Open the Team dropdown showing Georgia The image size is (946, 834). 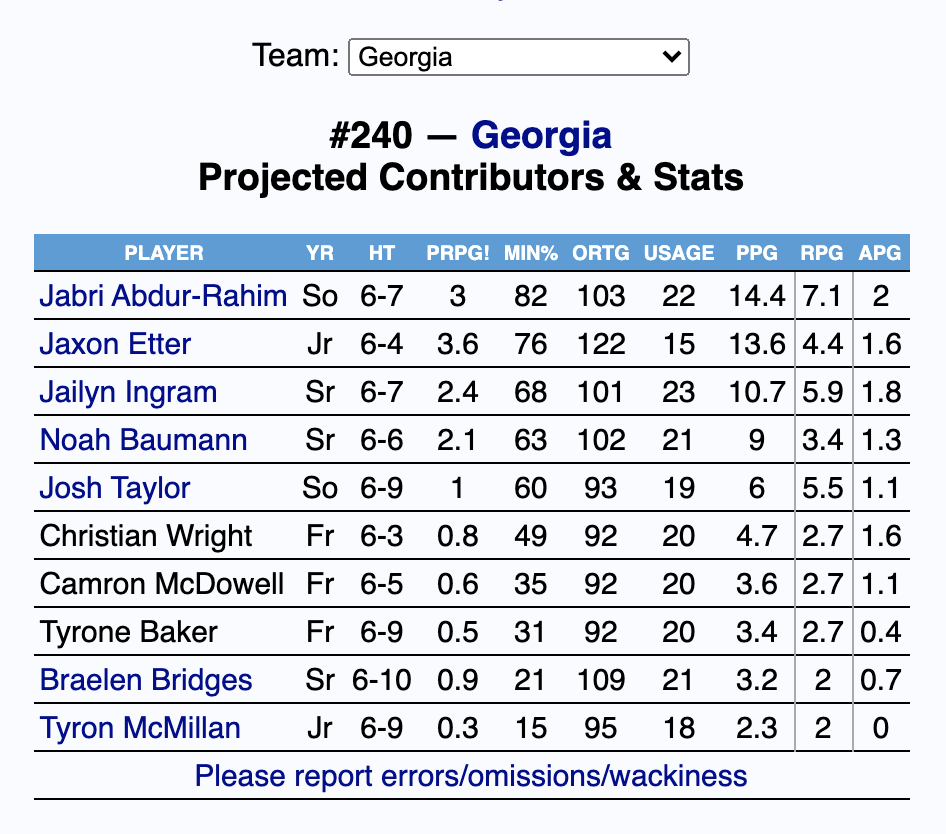point(518,57)
